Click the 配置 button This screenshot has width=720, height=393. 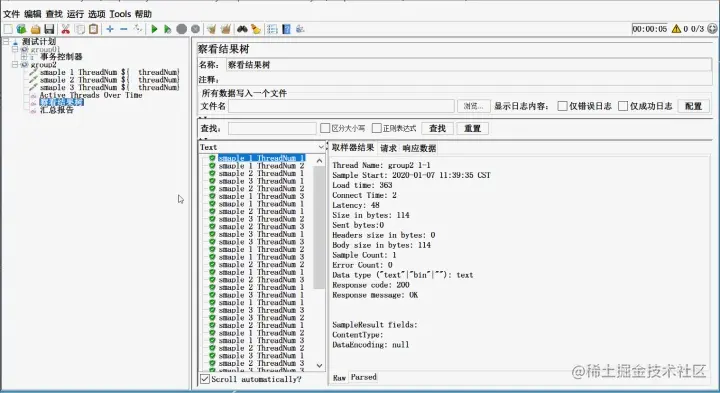pyautogui.click(x=693, y=106)
